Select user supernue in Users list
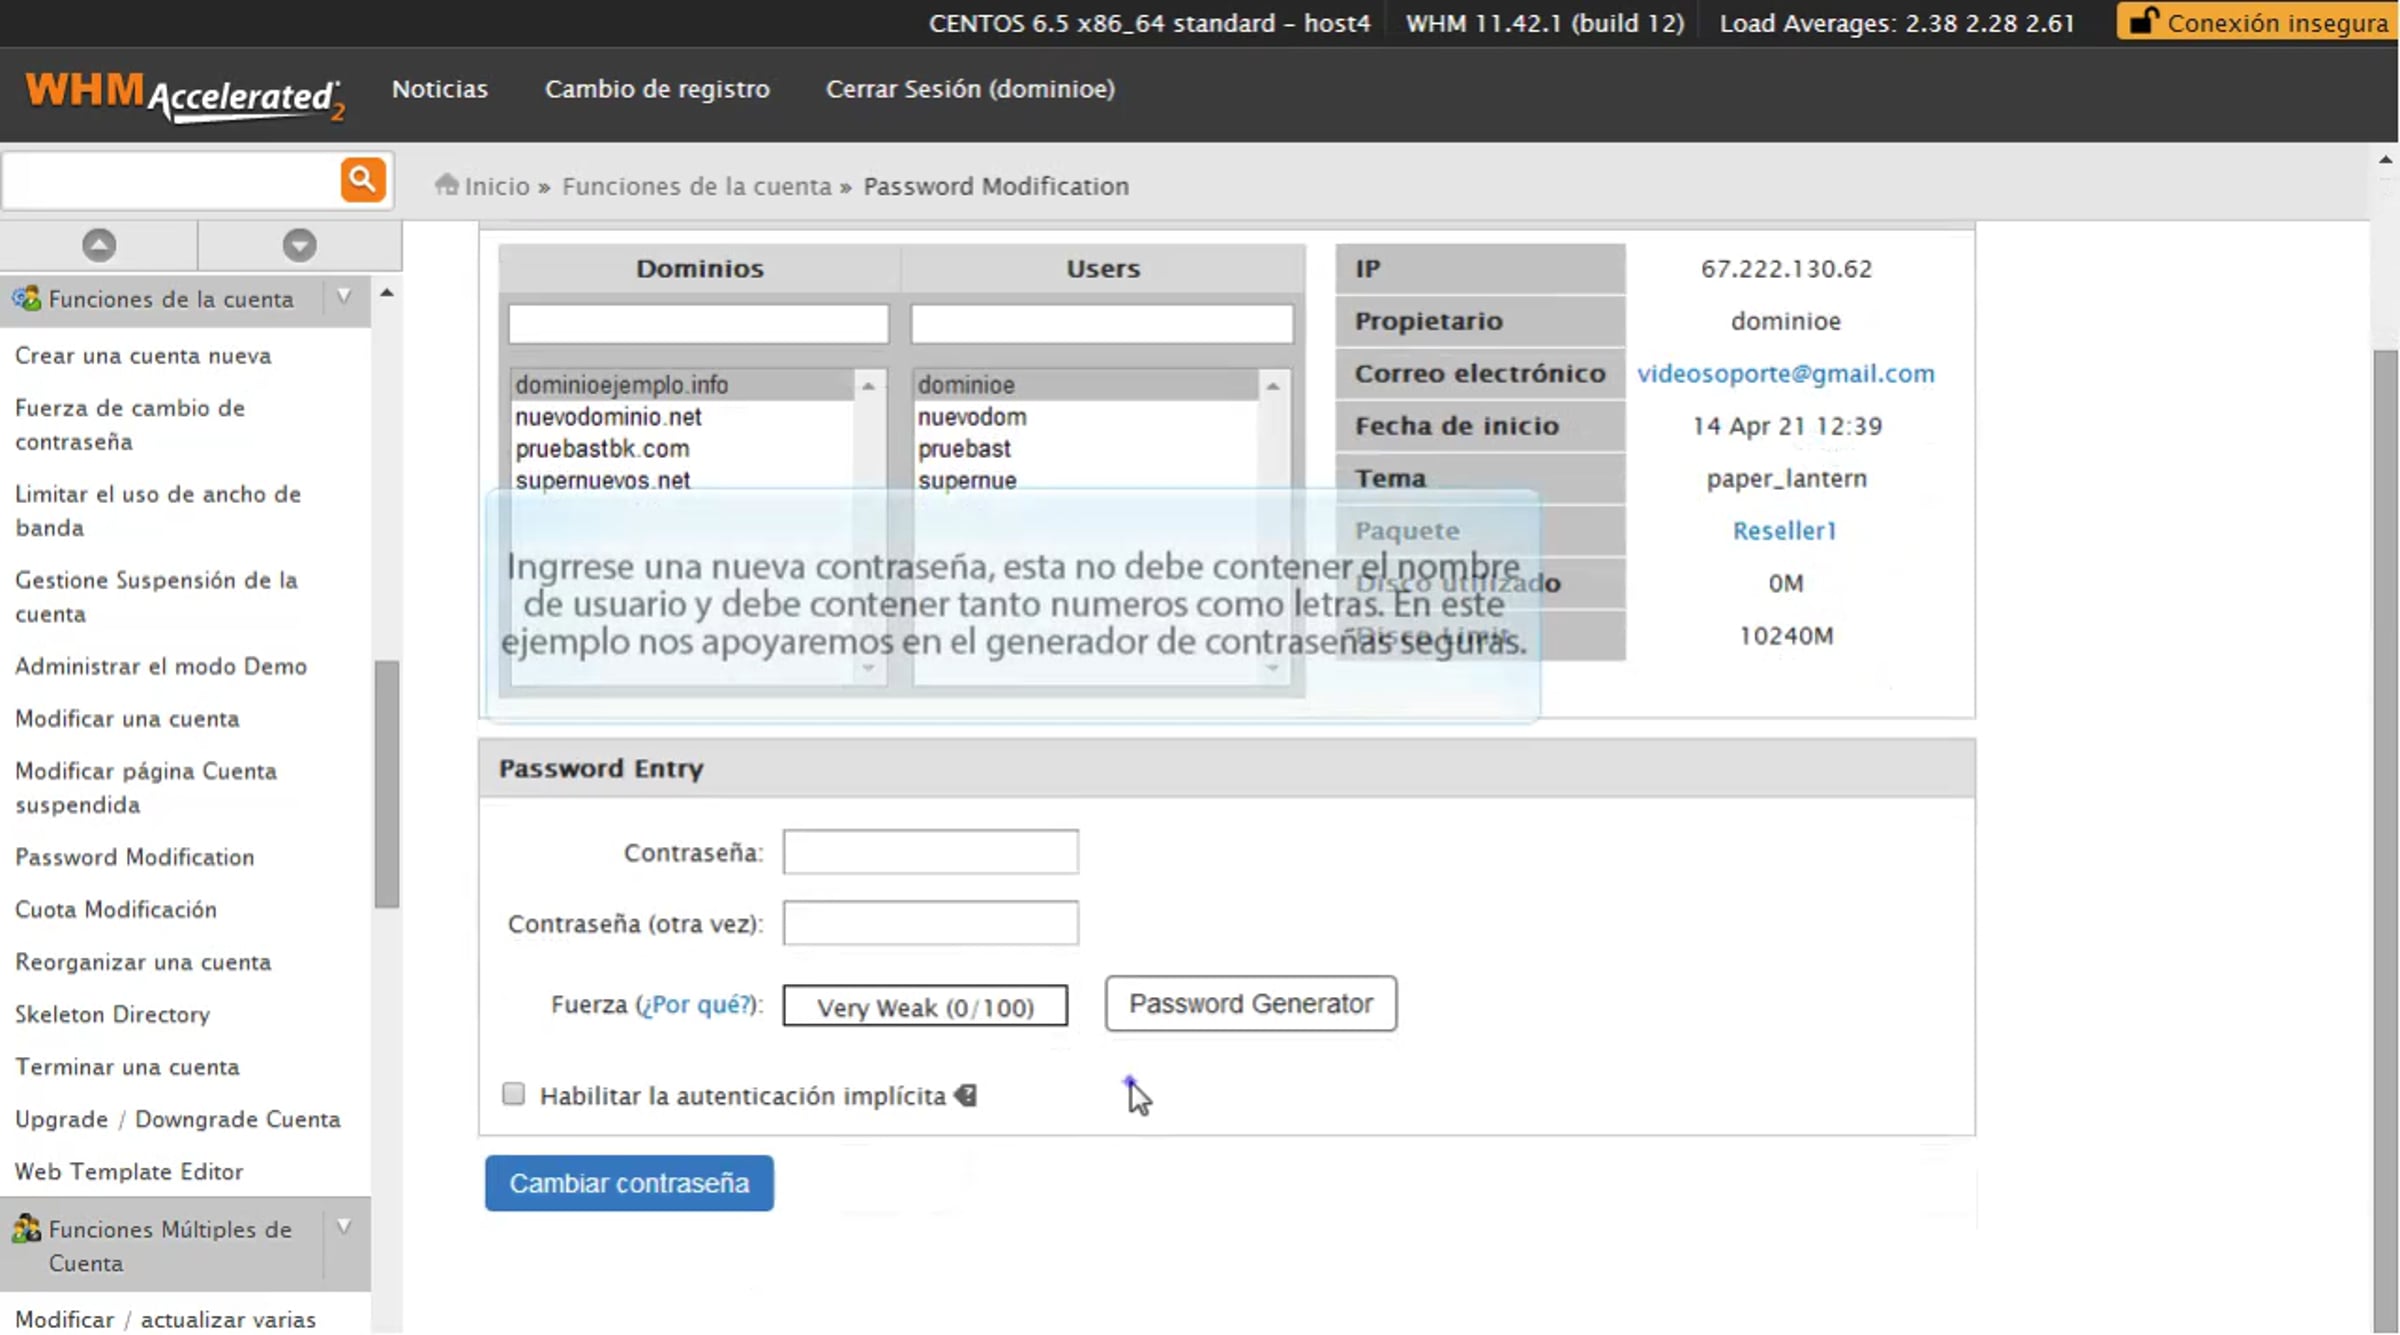The width and height of the screenshot is (2400, 1335). [1086, 481]
